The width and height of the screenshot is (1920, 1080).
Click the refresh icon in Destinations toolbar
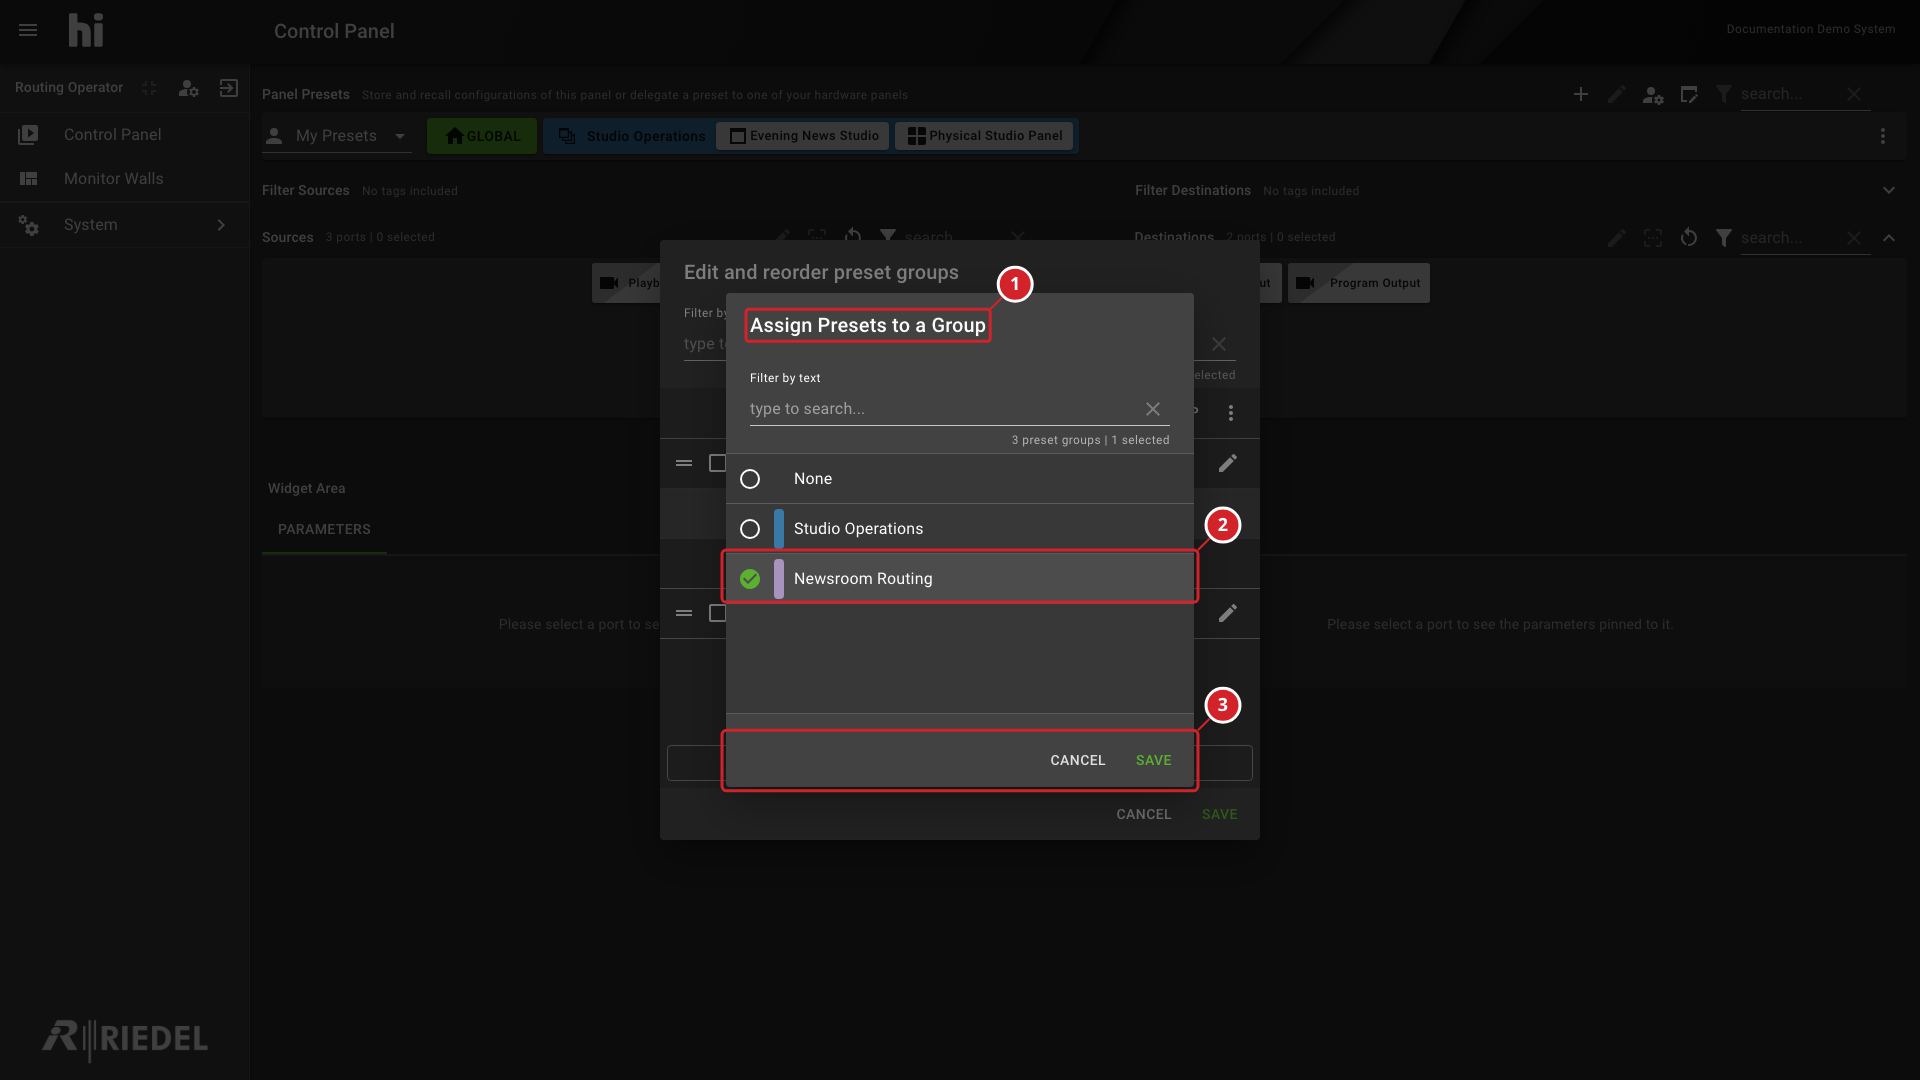[x=1689, y=238]
